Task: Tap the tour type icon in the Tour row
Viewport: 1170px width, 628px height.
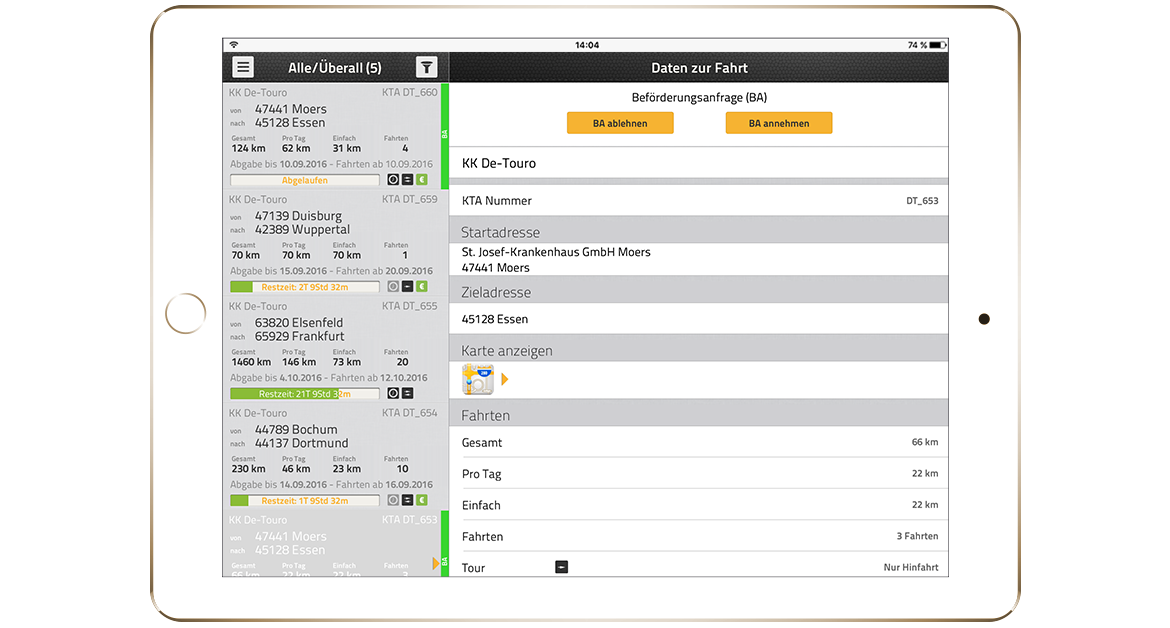Action: 562,567
